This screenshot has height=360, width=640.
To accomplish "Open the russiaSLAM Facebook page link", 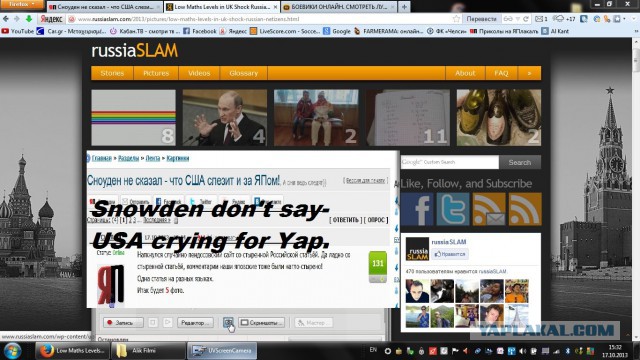I will click(449, 242).
